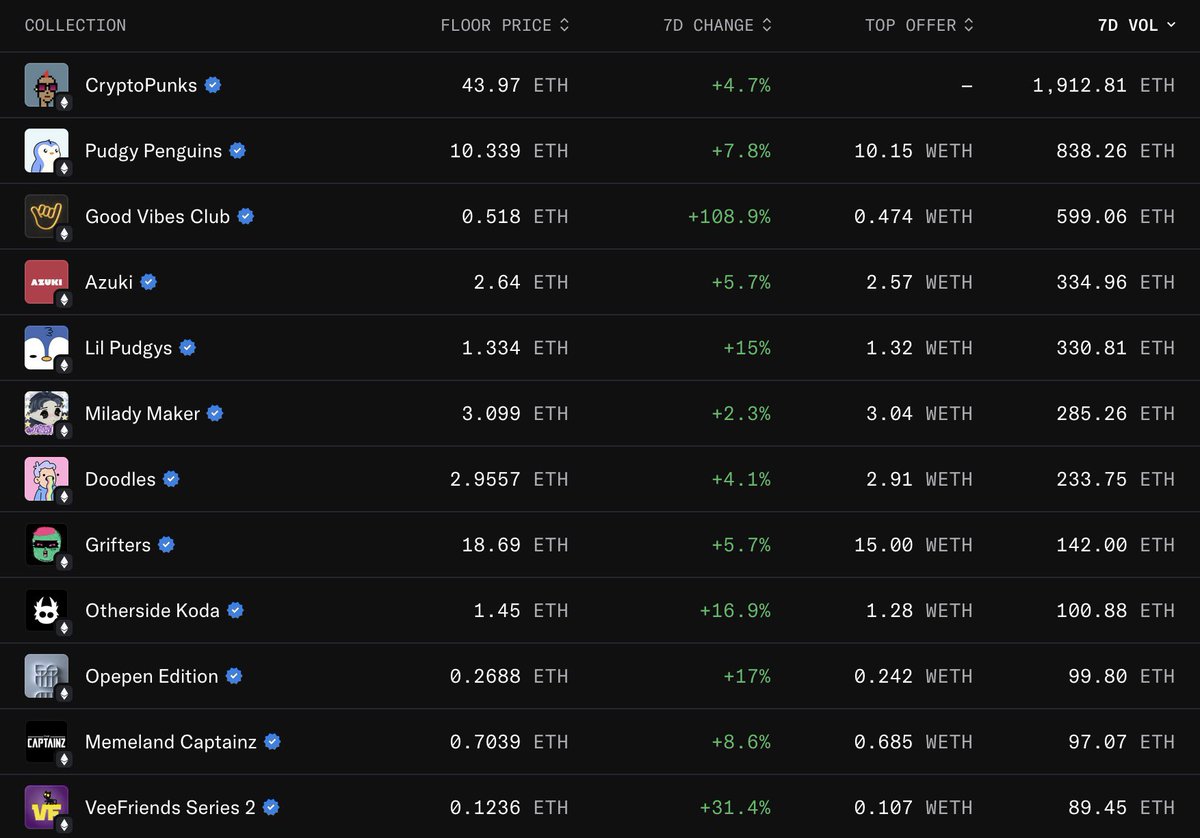The width and height of the screenshot is (1200, 838).
Task: Open the Lil Pudgys collection name
Action: (129, 348)
